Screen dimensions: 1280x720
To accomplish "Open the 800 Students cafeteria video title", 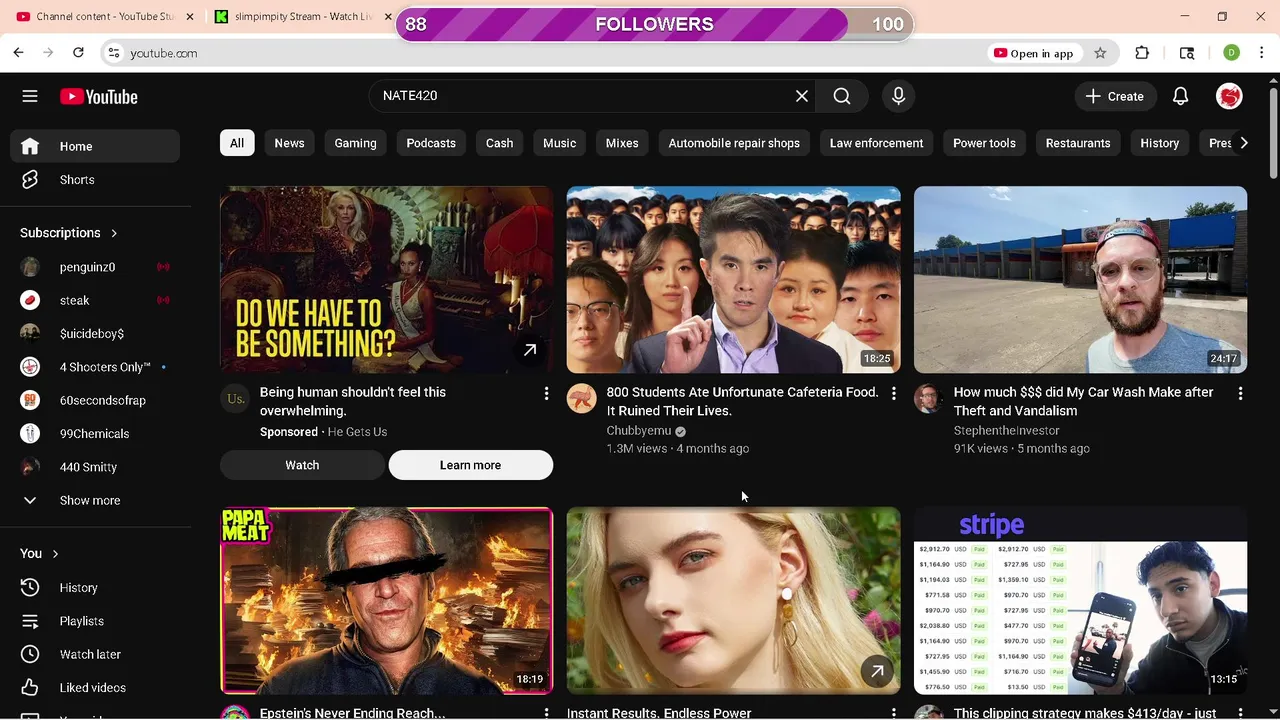I will pyautogui.click(x=742, y=401).
